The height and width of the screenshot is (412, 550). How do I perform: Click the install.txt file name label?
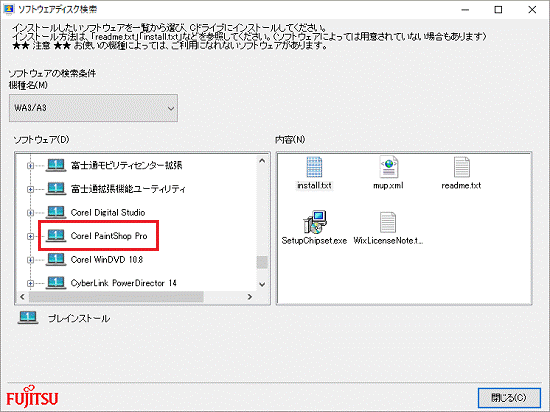point(314,185)
